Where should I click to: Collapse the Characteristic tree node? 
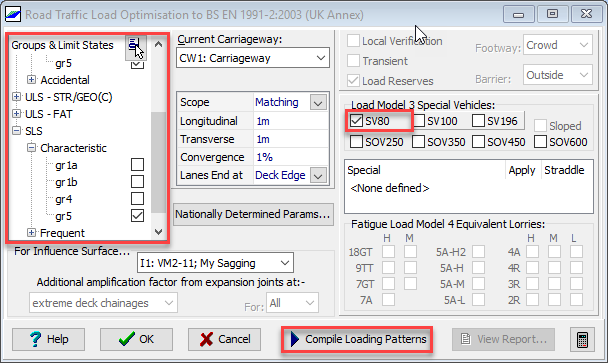[31, 148]
